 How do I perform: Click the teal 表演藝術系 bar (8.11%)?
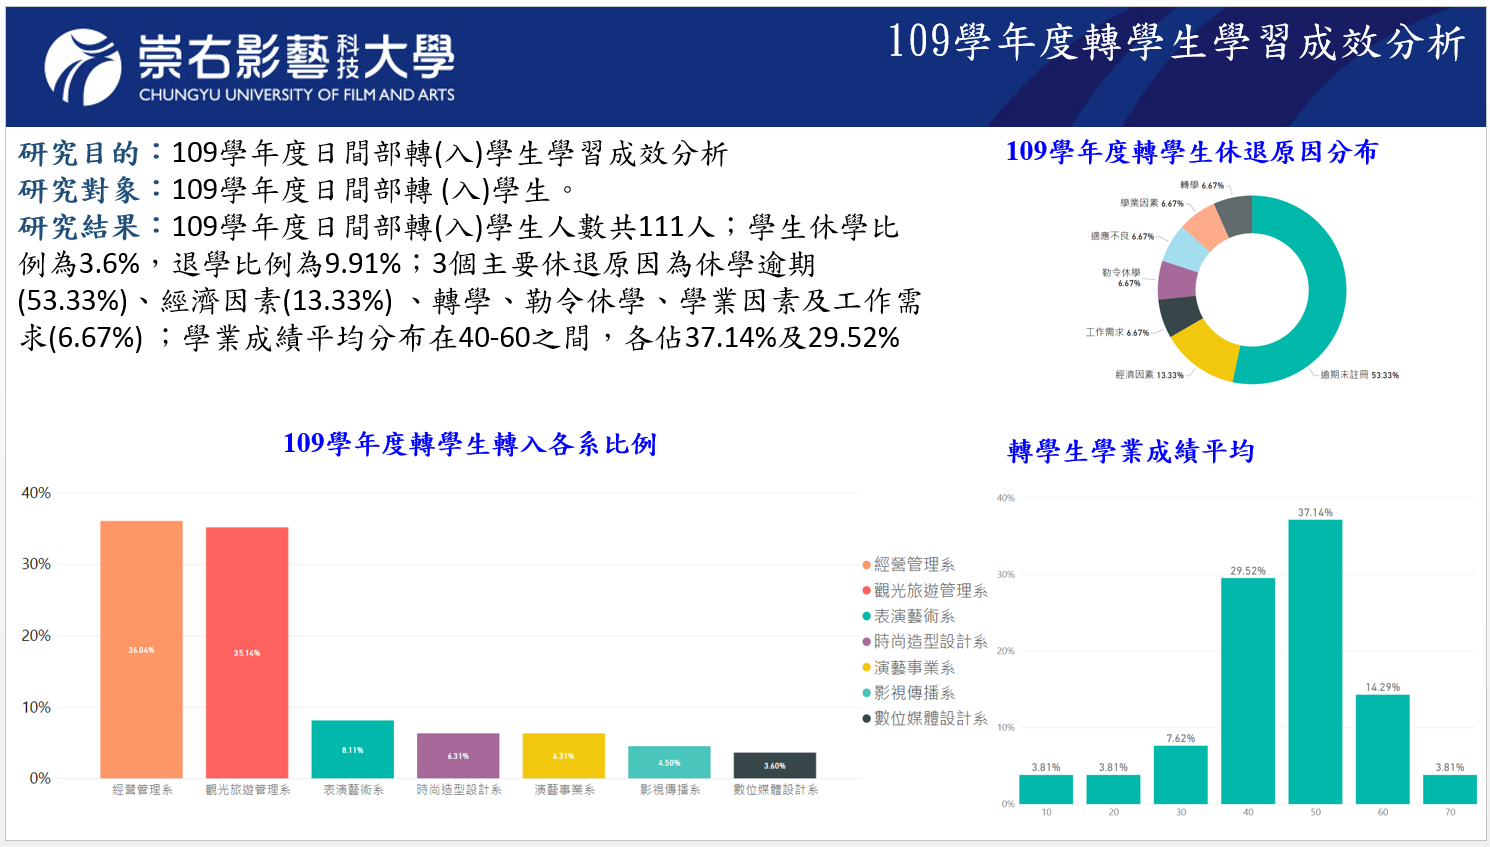(x=352, y=749)
